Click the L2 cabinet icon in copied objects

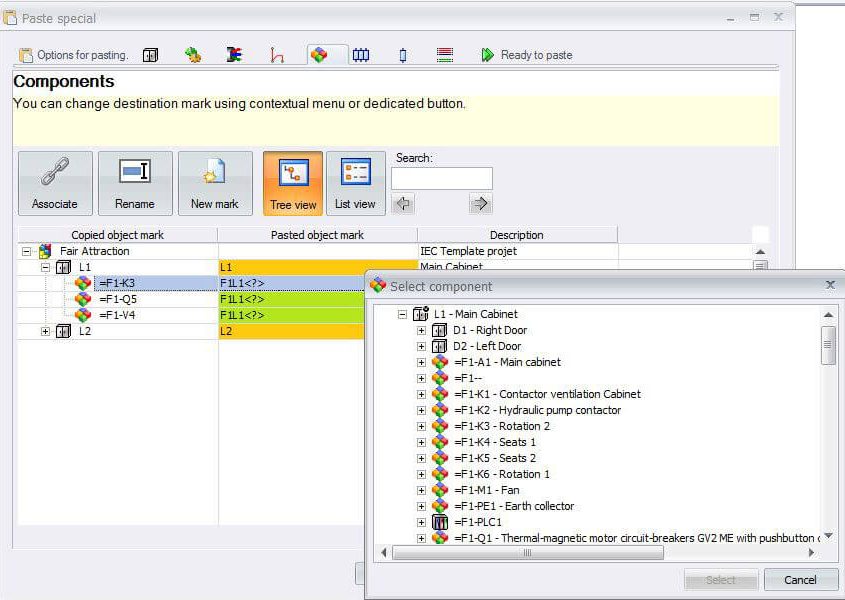64,332
